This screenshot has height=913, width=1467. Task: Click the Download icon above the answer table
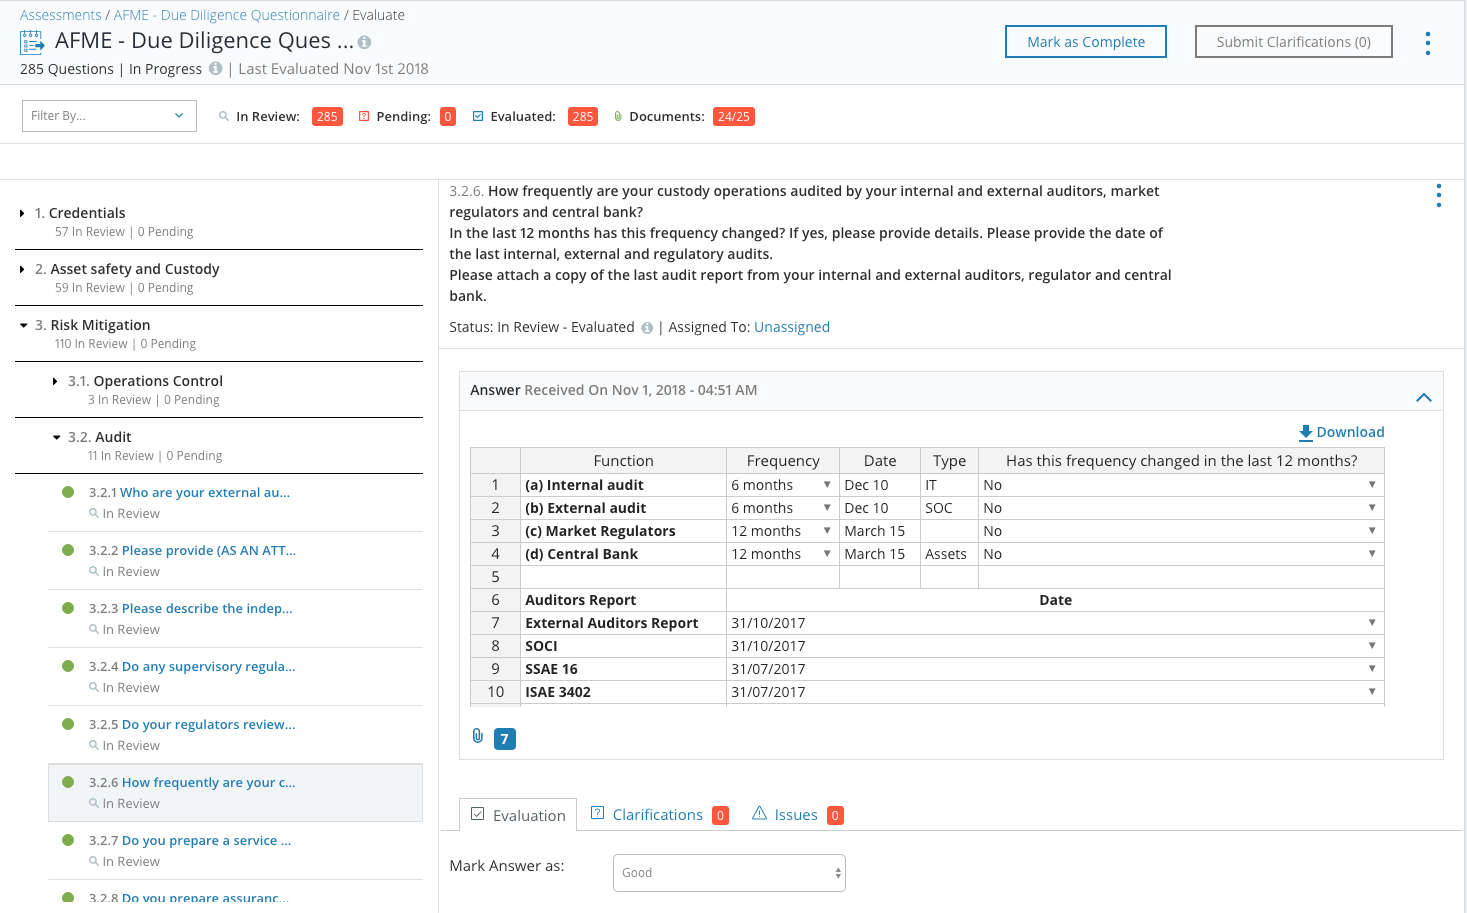pyautogui.click(x=1305, y=433)
